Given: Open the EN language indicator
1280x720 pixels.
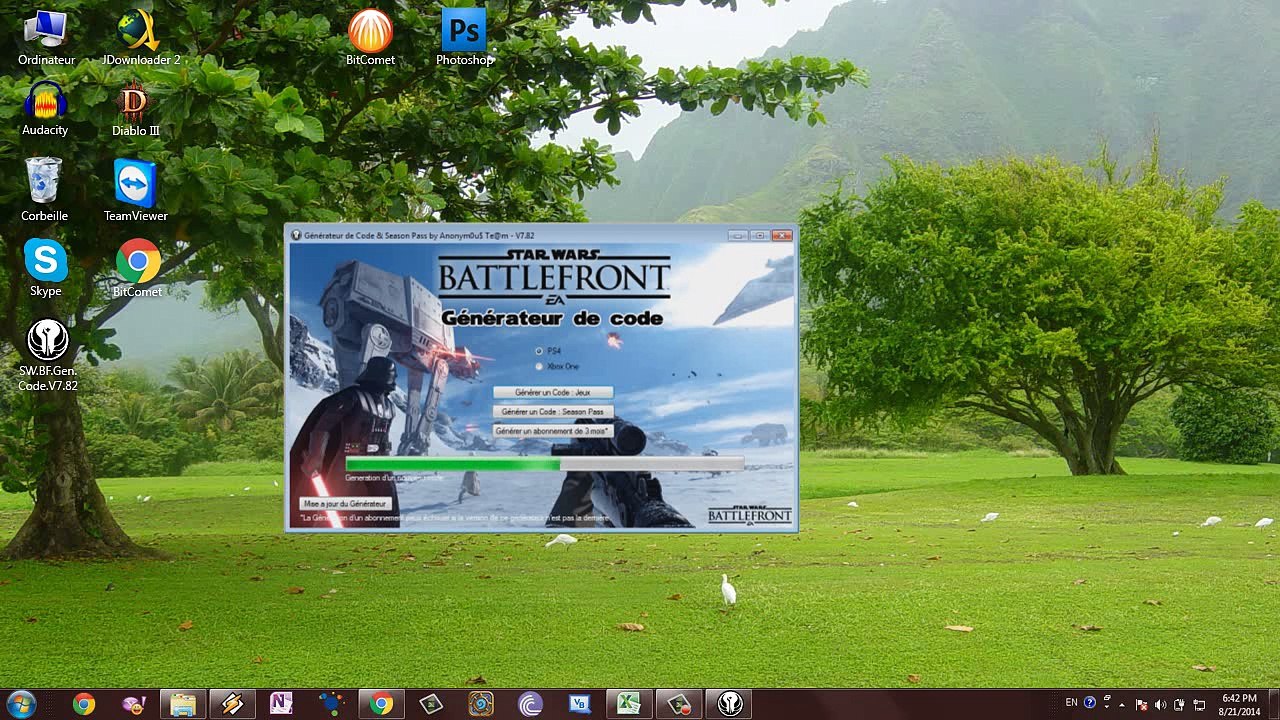Looking at the screenshot, I should point(1071,703).
